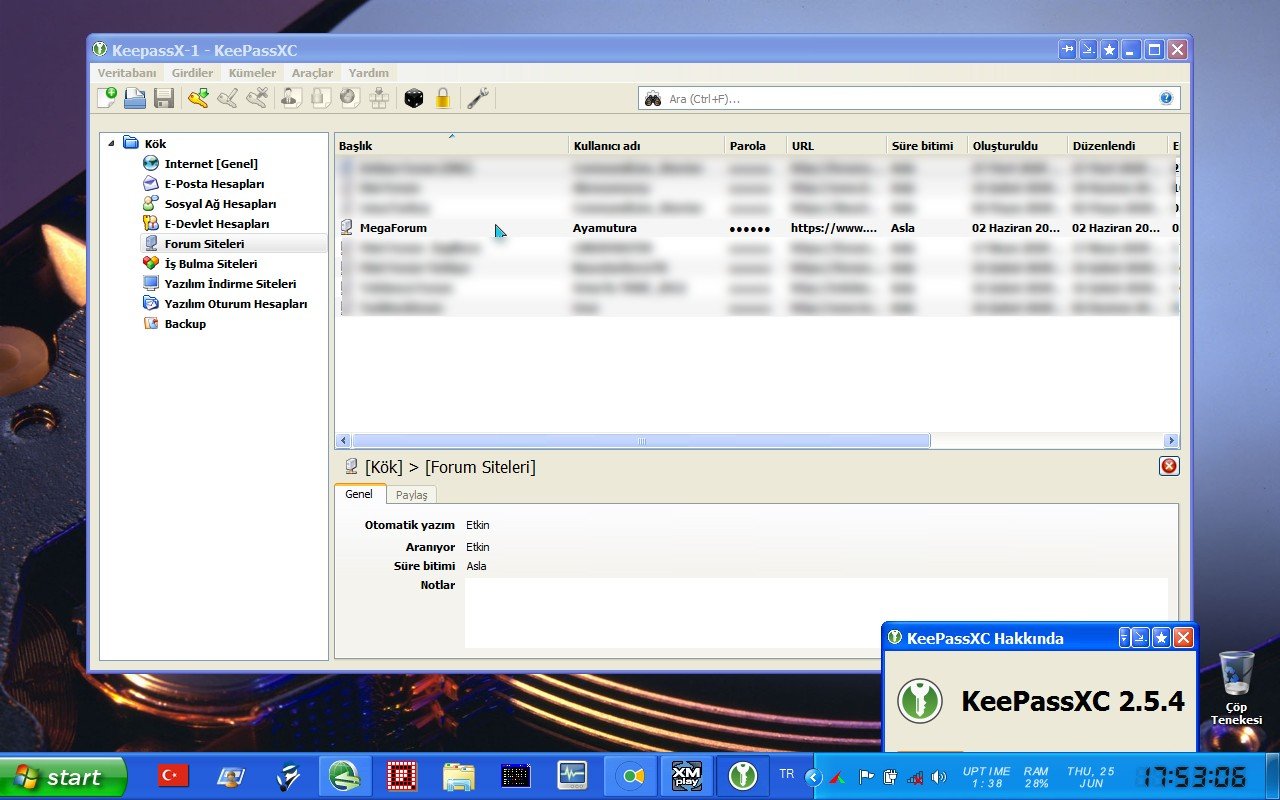The image size is (1280, 800).
Task: Switch to the Genel tab
Action: click(359, 494)
